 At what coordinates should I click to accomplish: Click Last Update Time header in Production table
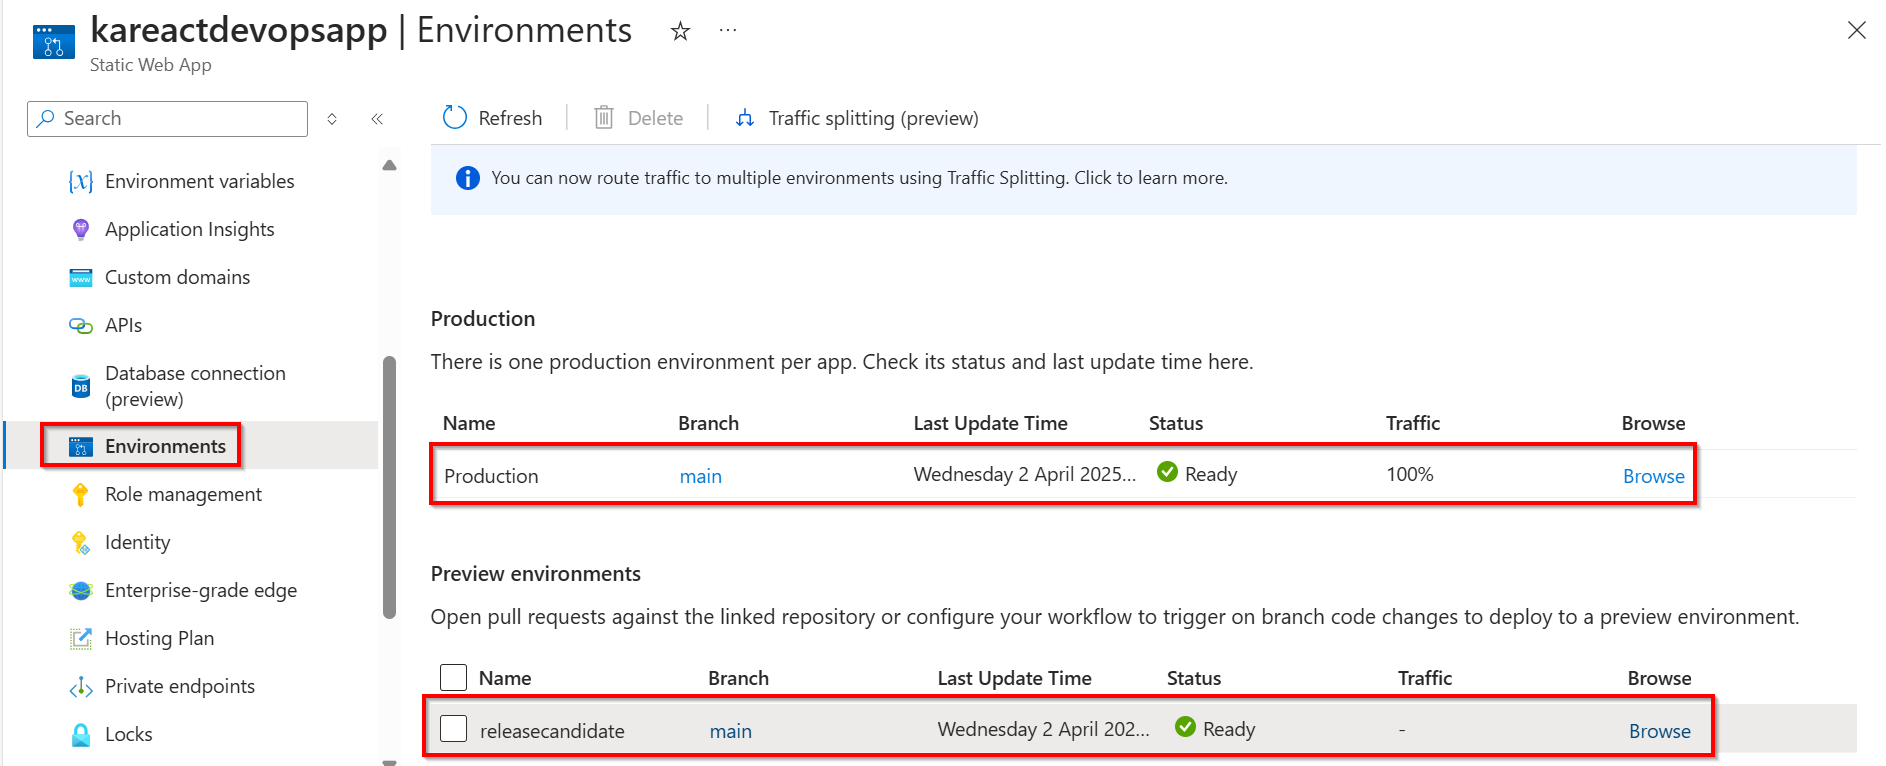pos(990,423)
